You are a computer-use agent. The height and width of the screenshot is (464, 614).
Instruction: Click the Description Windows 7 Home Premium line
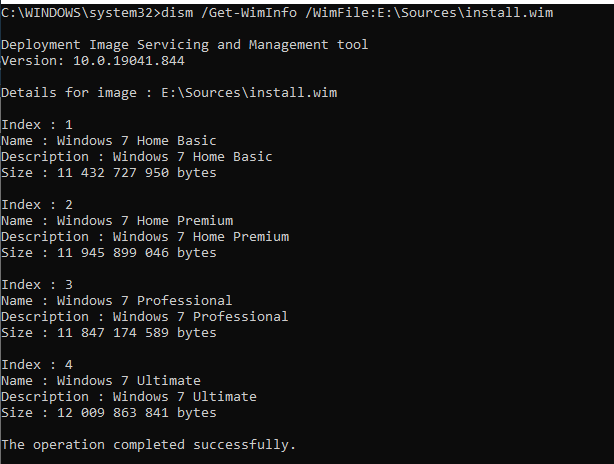pyautogui.click(x=145, y=237)
